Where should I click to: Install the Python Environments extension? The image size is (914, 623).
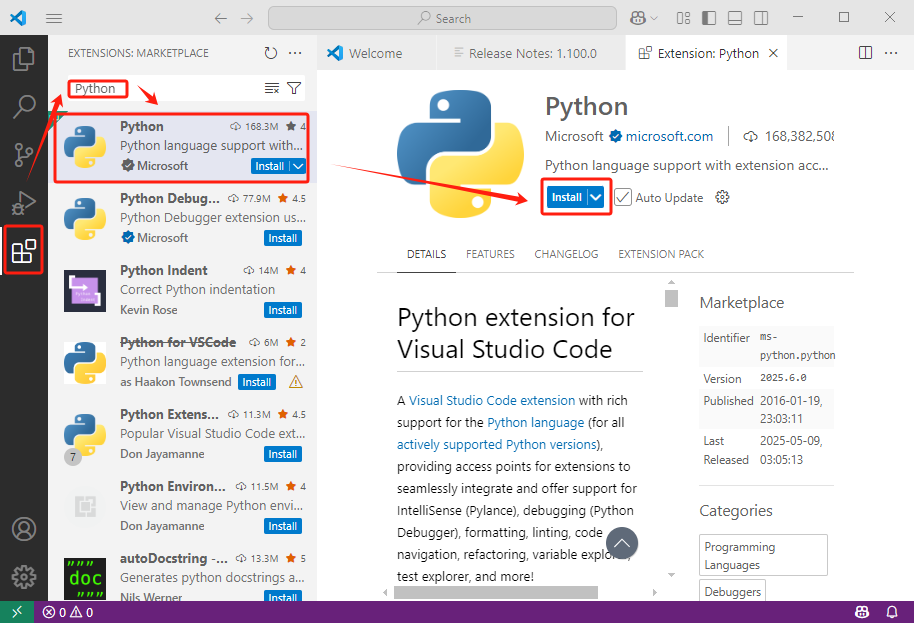[x=283, y=526]
